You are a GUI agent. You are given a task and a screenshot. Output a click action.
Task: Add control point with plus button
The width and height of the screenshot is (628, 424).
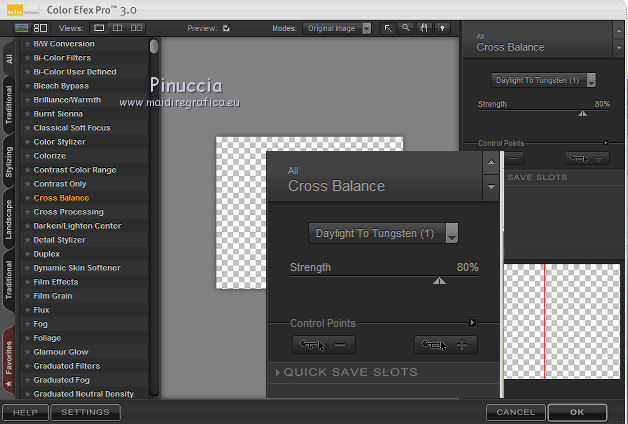tap(446, 345)
